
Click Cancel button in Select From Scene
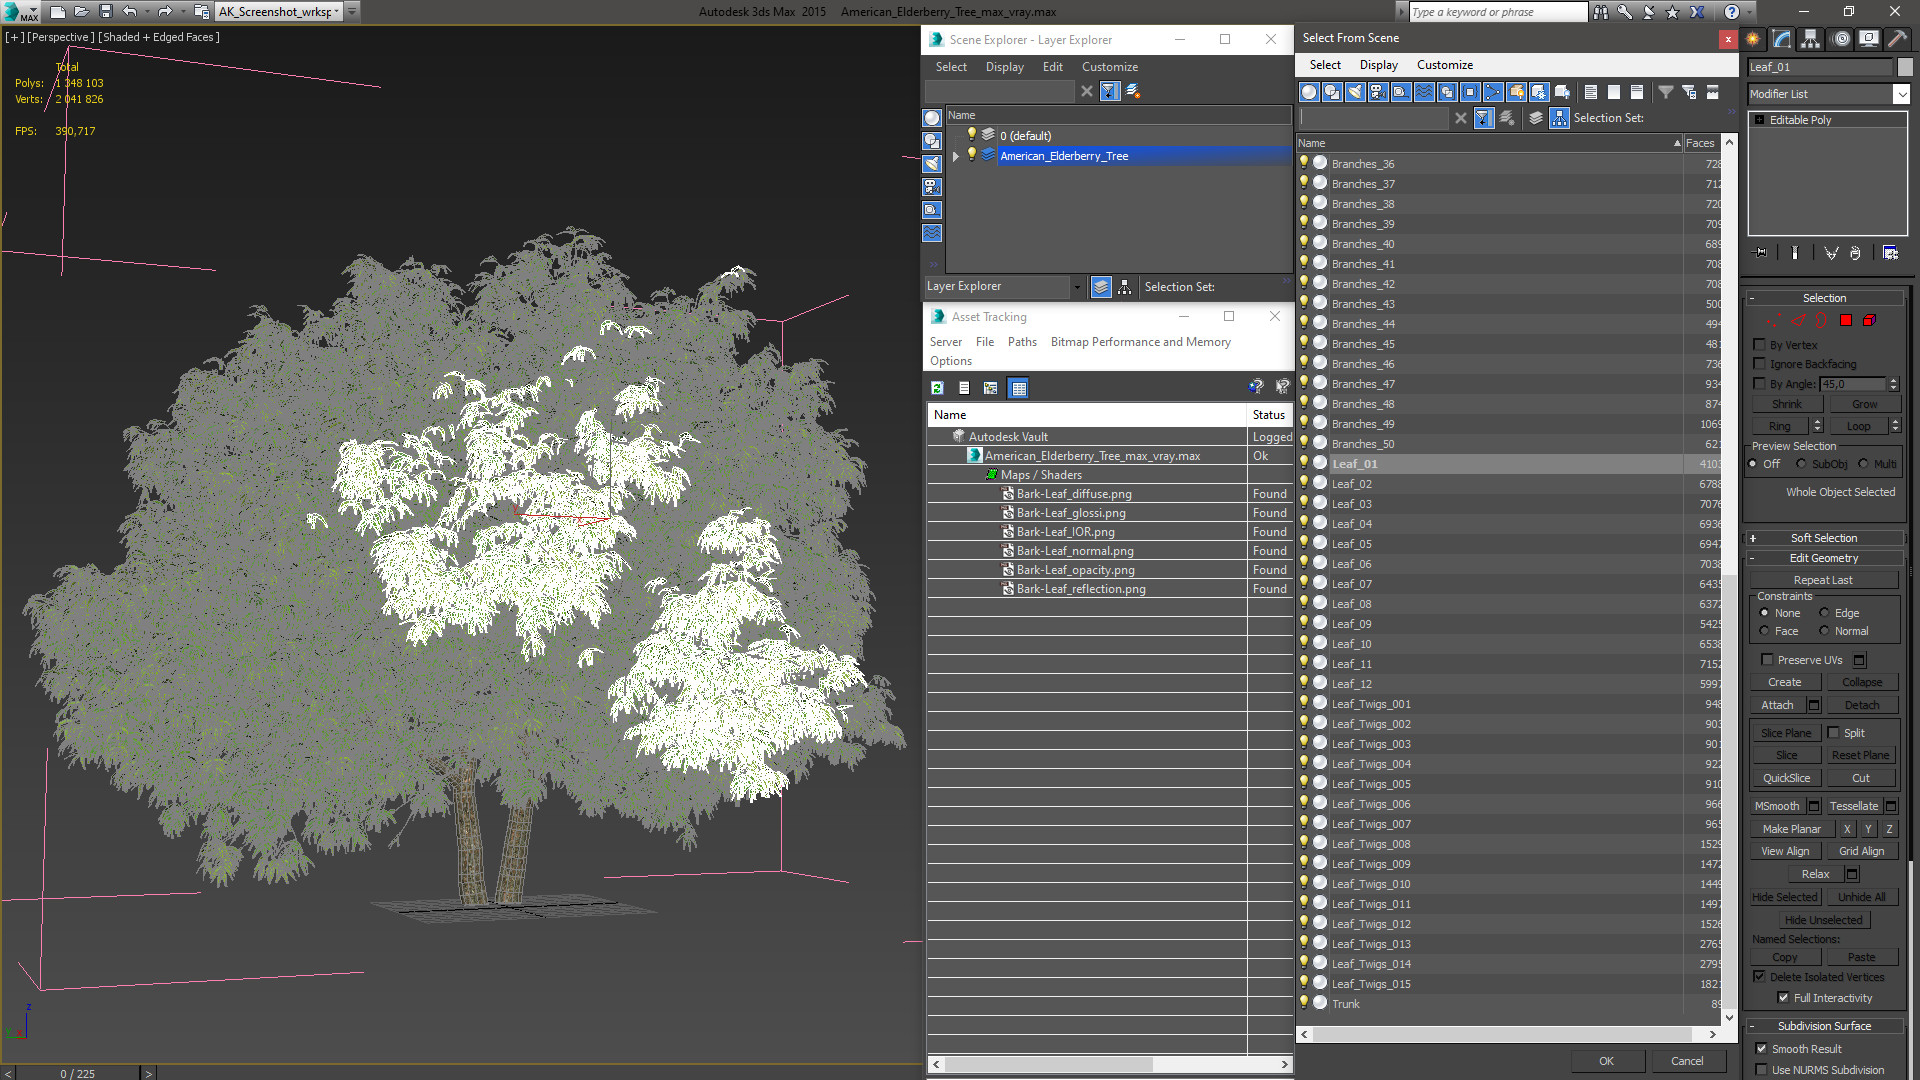pyautogui.click(x=1687, y=1061)
